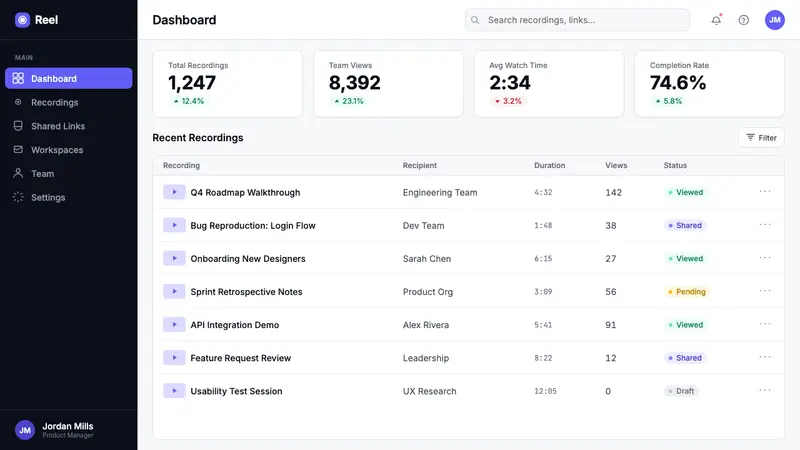Click the Sarah Chen recipient cell
This screenshot has height=450, width=800.
[x=427, y=259]
